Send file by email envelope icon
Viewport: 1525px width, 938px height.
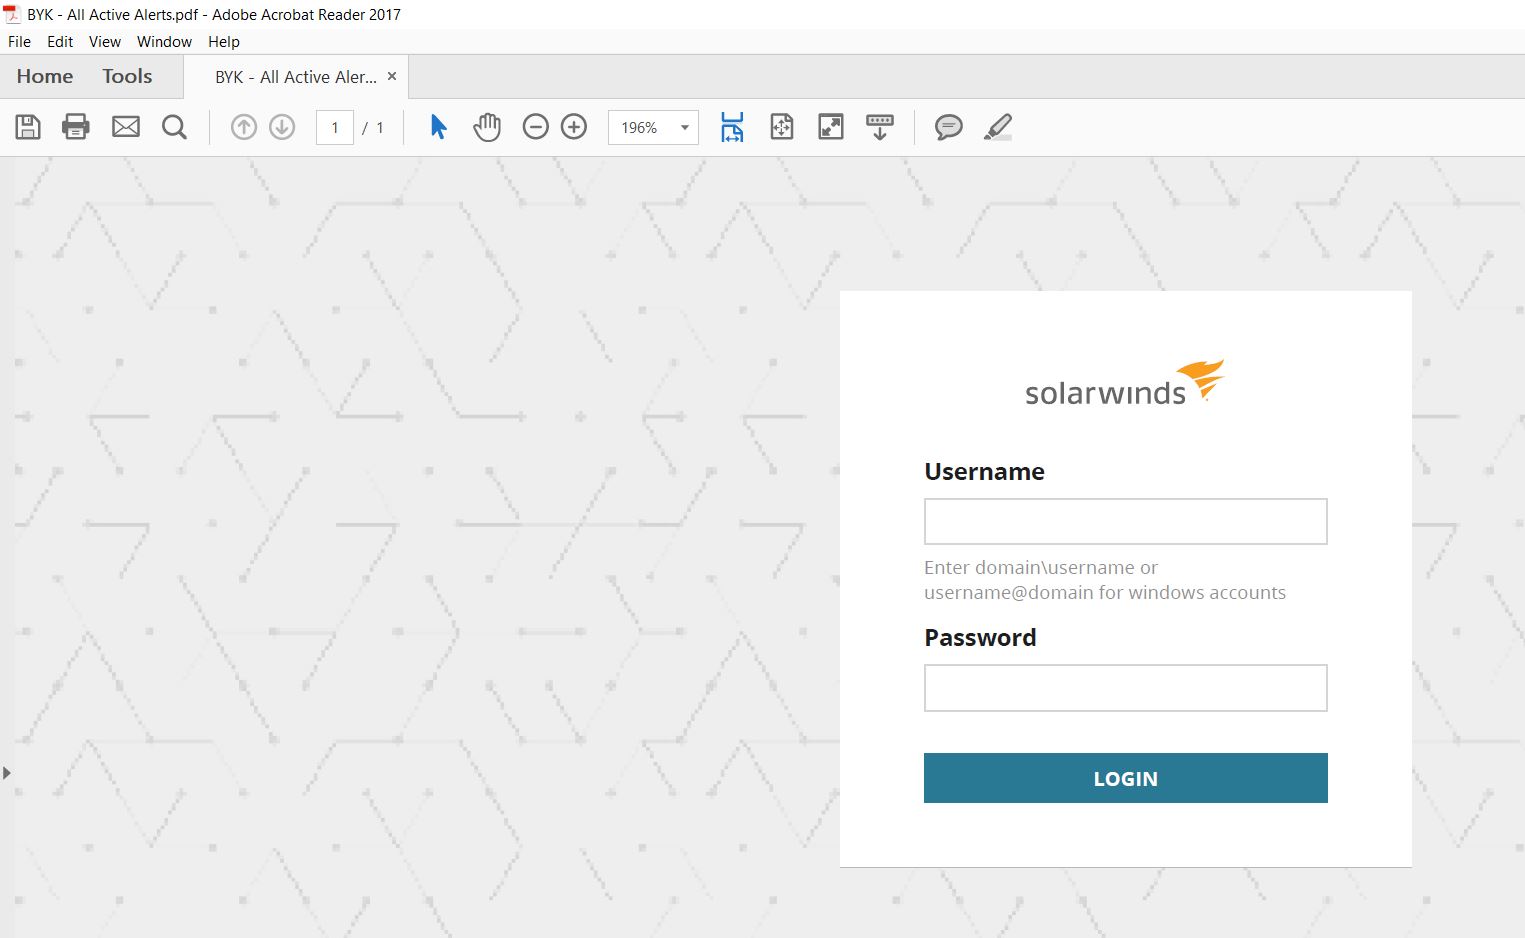(126, 127)
